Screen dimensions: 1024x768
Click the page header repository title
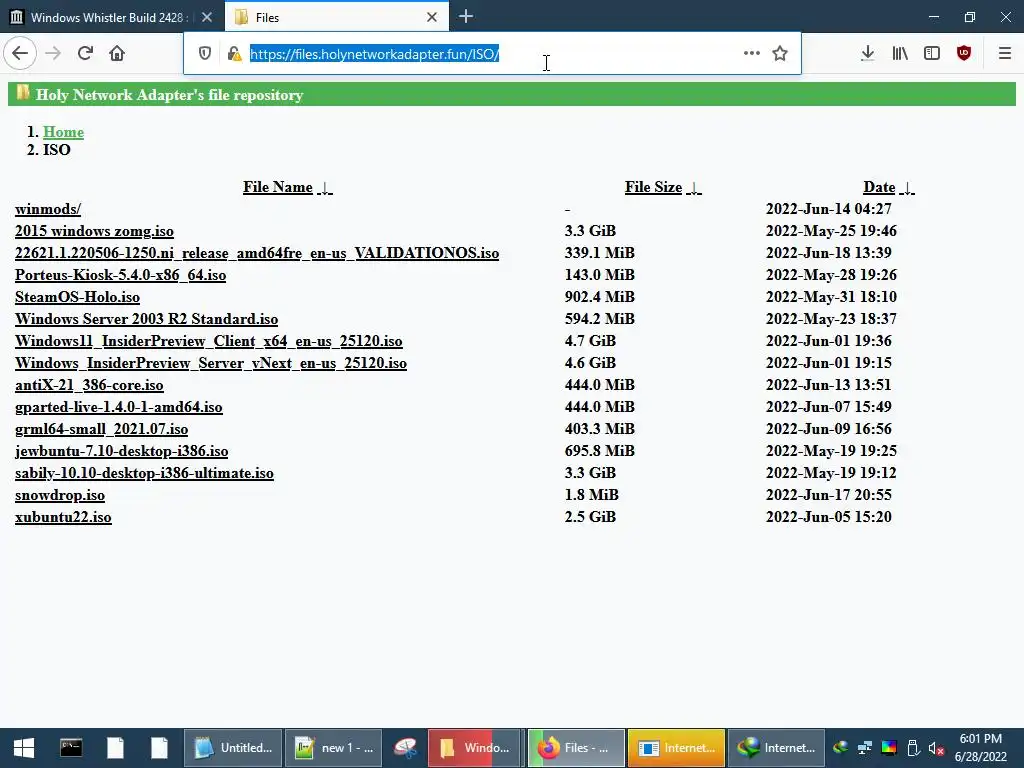pyautogui.click(x=169, y=95)
